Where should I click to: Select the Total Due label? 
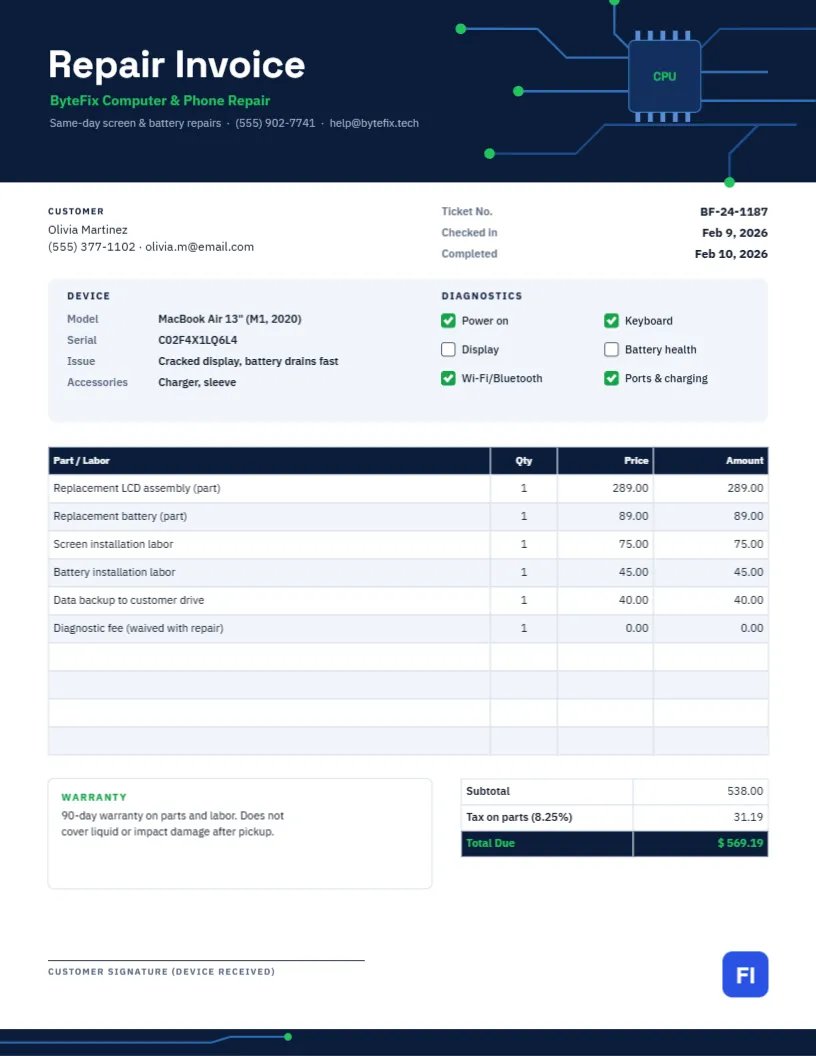[490, 843]
